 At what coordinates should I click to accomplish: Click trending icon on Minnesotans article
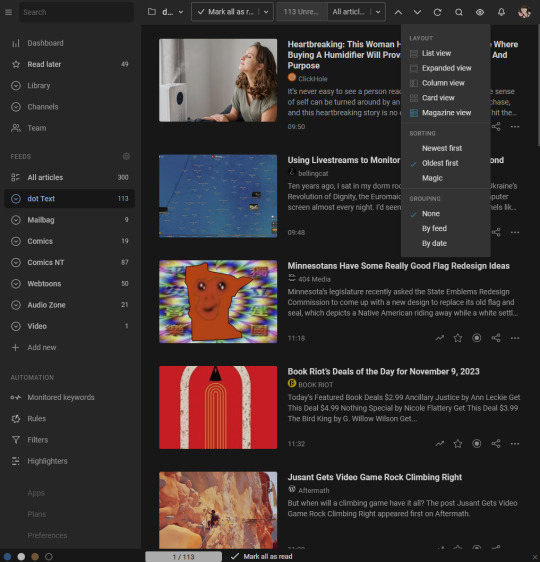[x=439, y=338]
